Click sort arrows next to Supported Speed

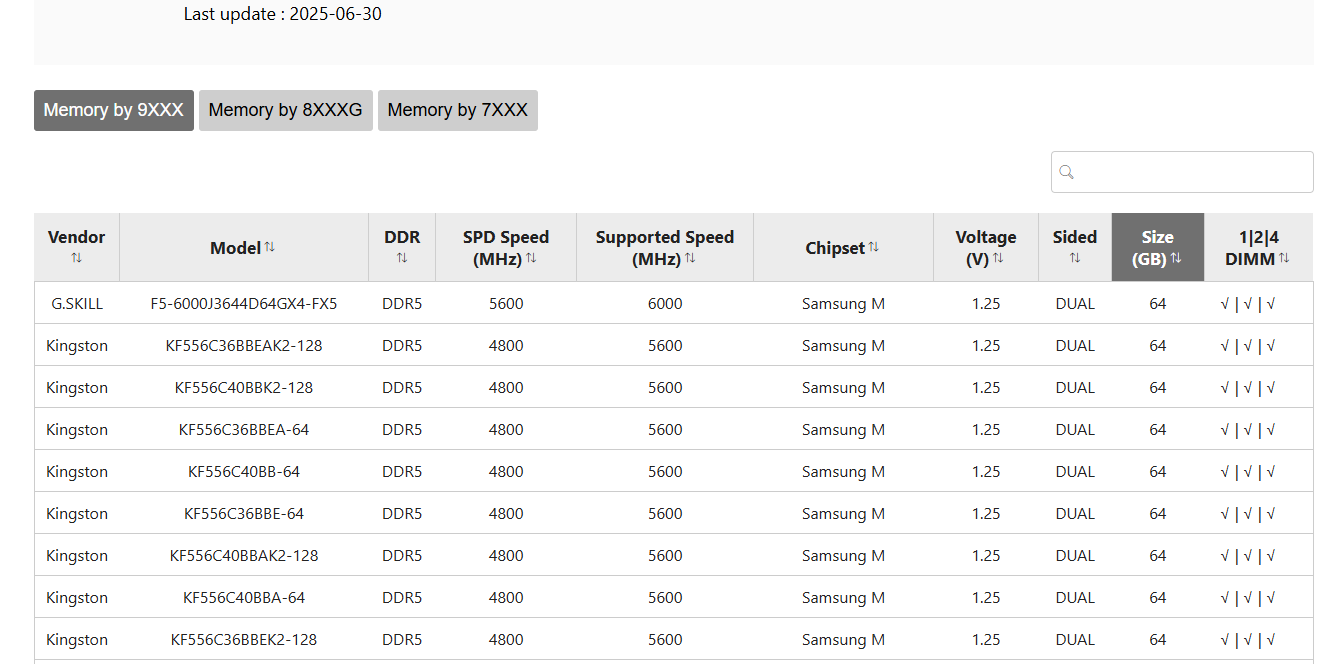coord(690,258)
